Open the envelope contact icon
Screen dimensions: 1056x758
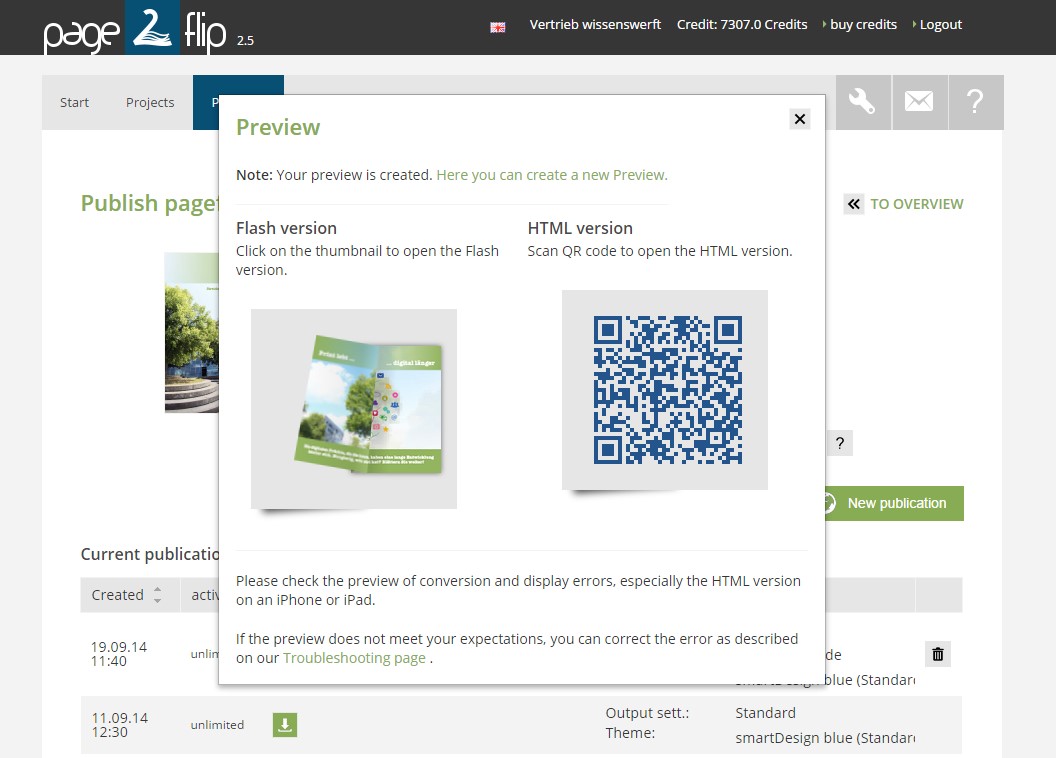pos(919,101)
